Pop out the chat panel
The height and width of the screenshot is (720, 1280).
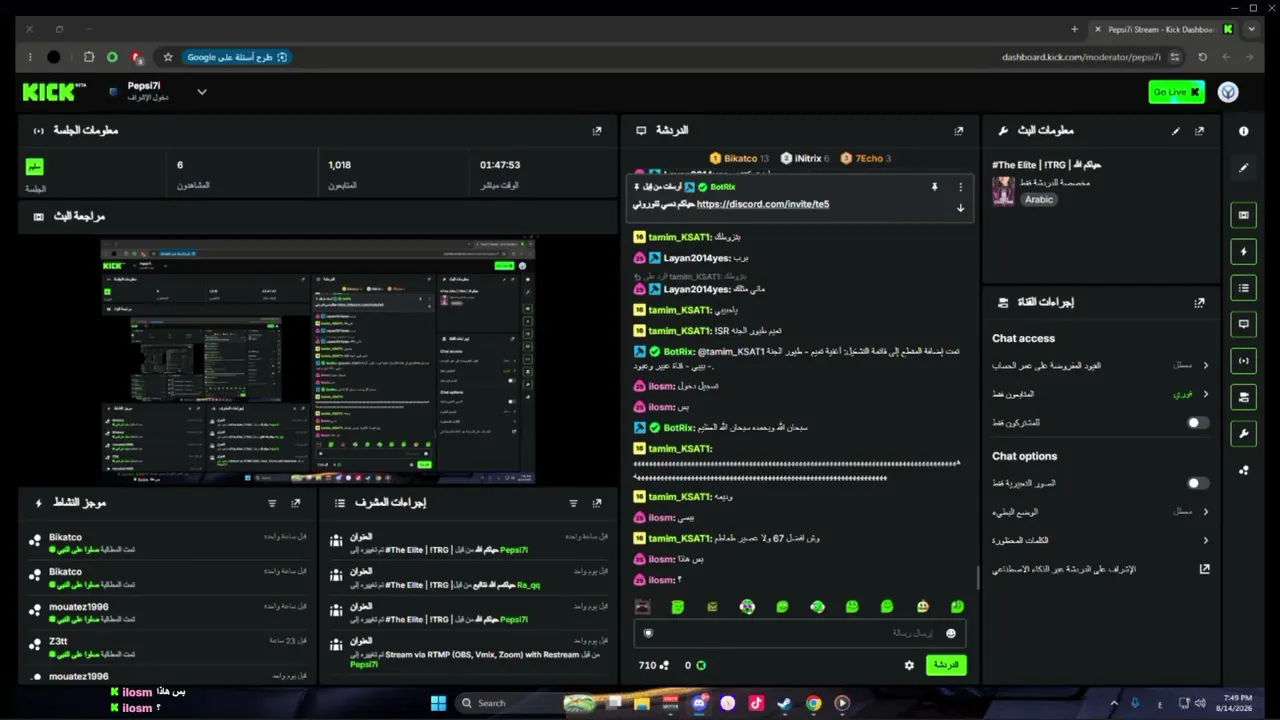(x=958, y=131)
